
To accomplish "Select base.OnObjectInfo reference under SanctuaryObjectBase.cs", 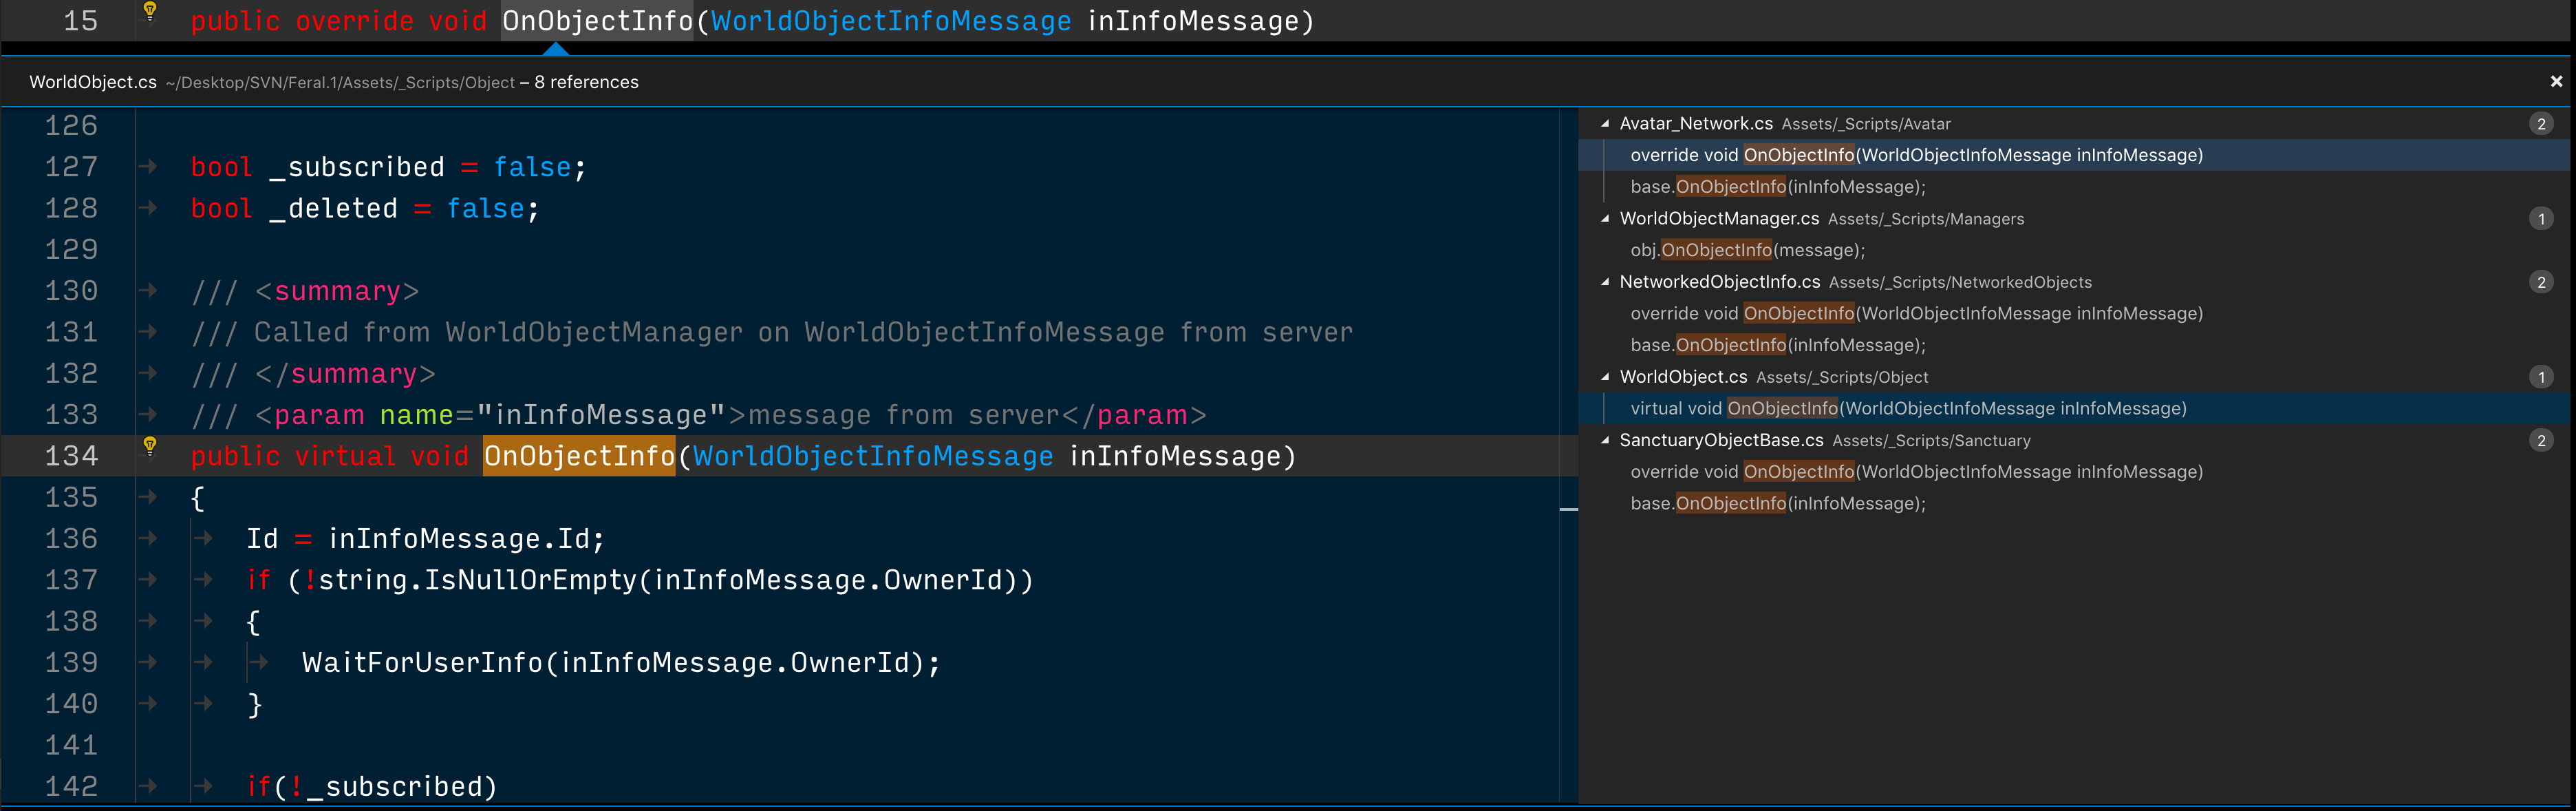I will tap(2074, 504).
